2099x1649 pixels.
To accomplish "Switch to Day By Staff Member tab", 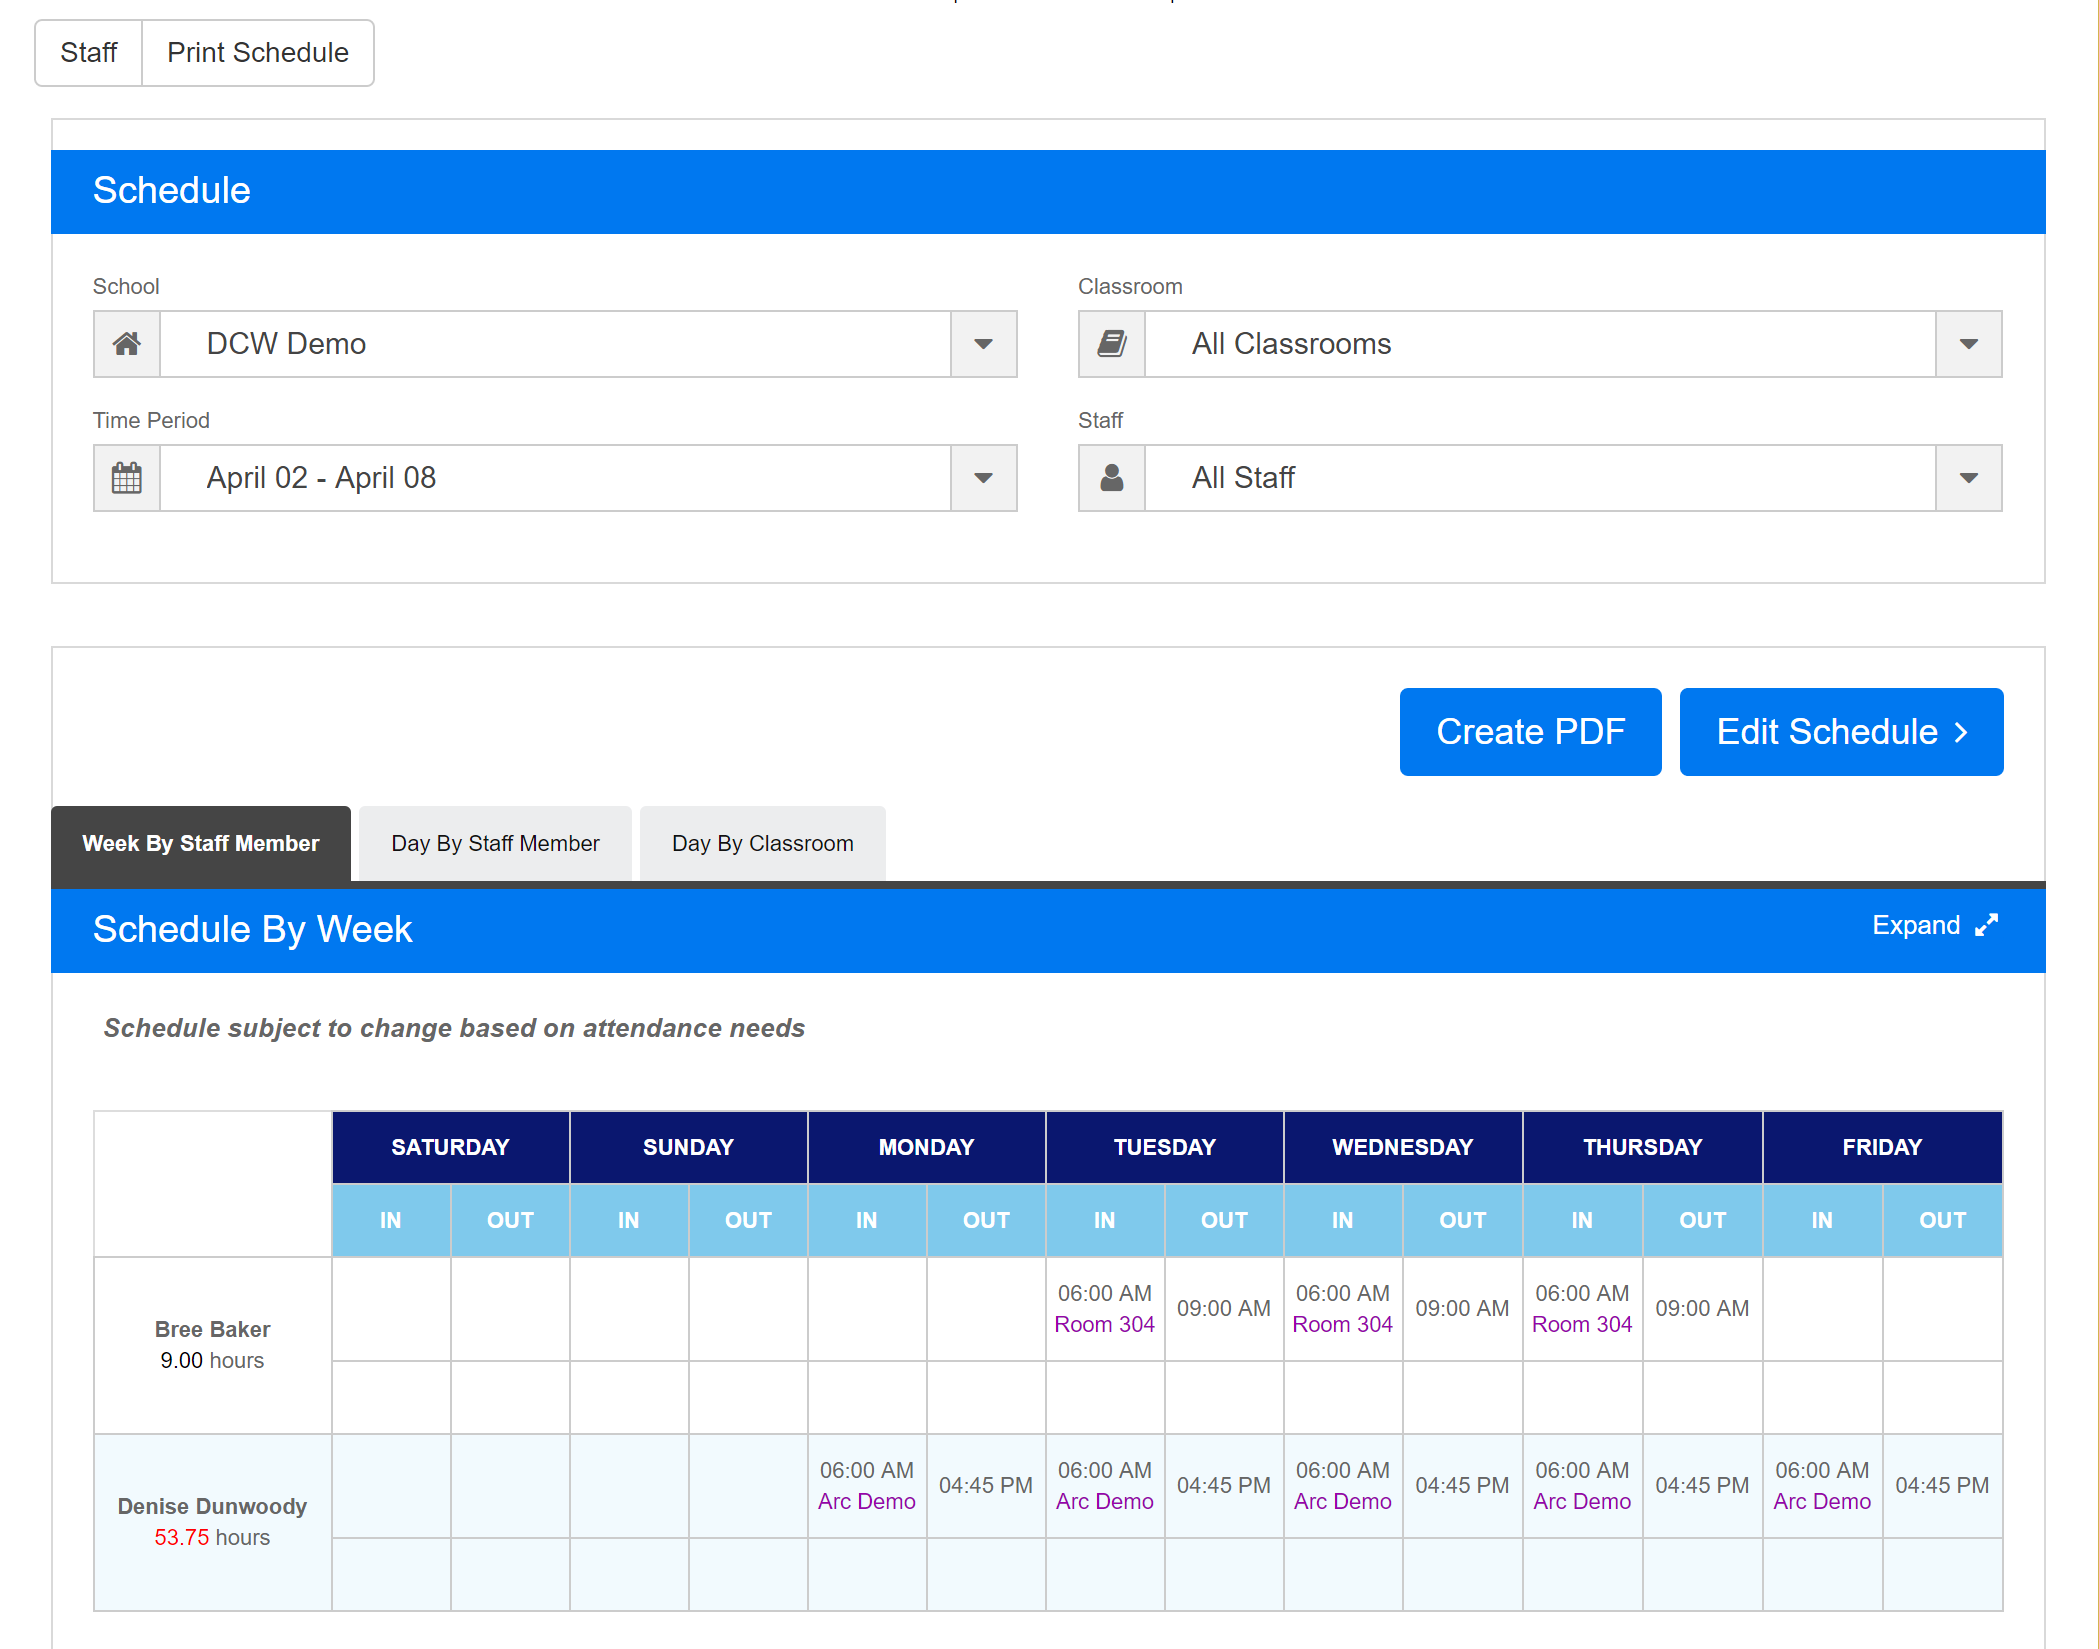I will click(495, 844).
